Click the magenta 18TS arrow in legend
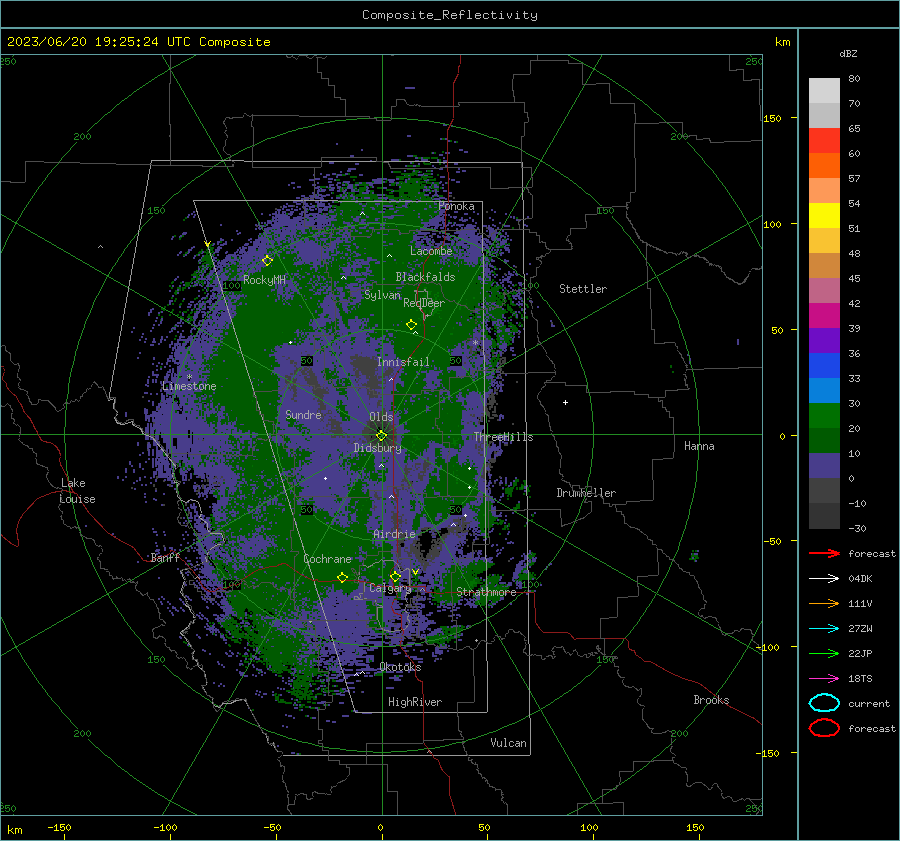The width and height of the screenshot is (900, 841). point(824,679)
